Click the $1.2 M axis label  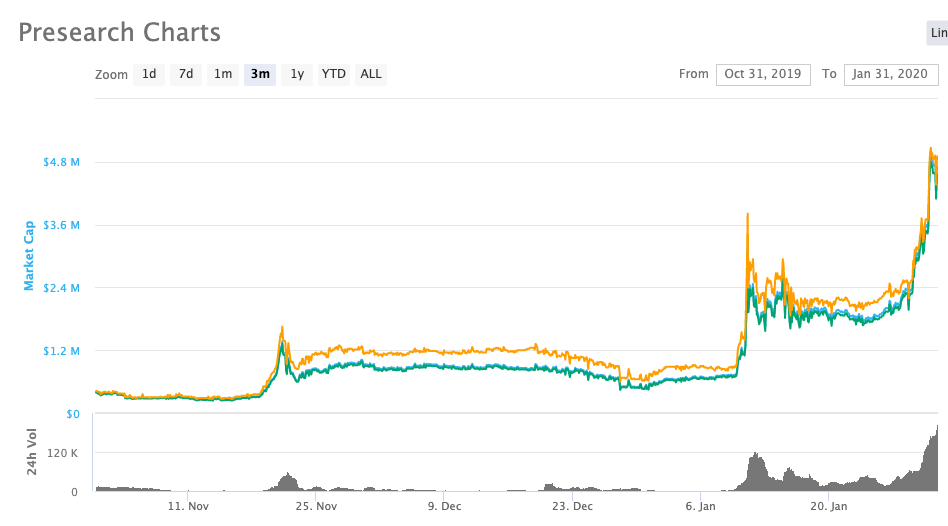(x=61, y=351)
